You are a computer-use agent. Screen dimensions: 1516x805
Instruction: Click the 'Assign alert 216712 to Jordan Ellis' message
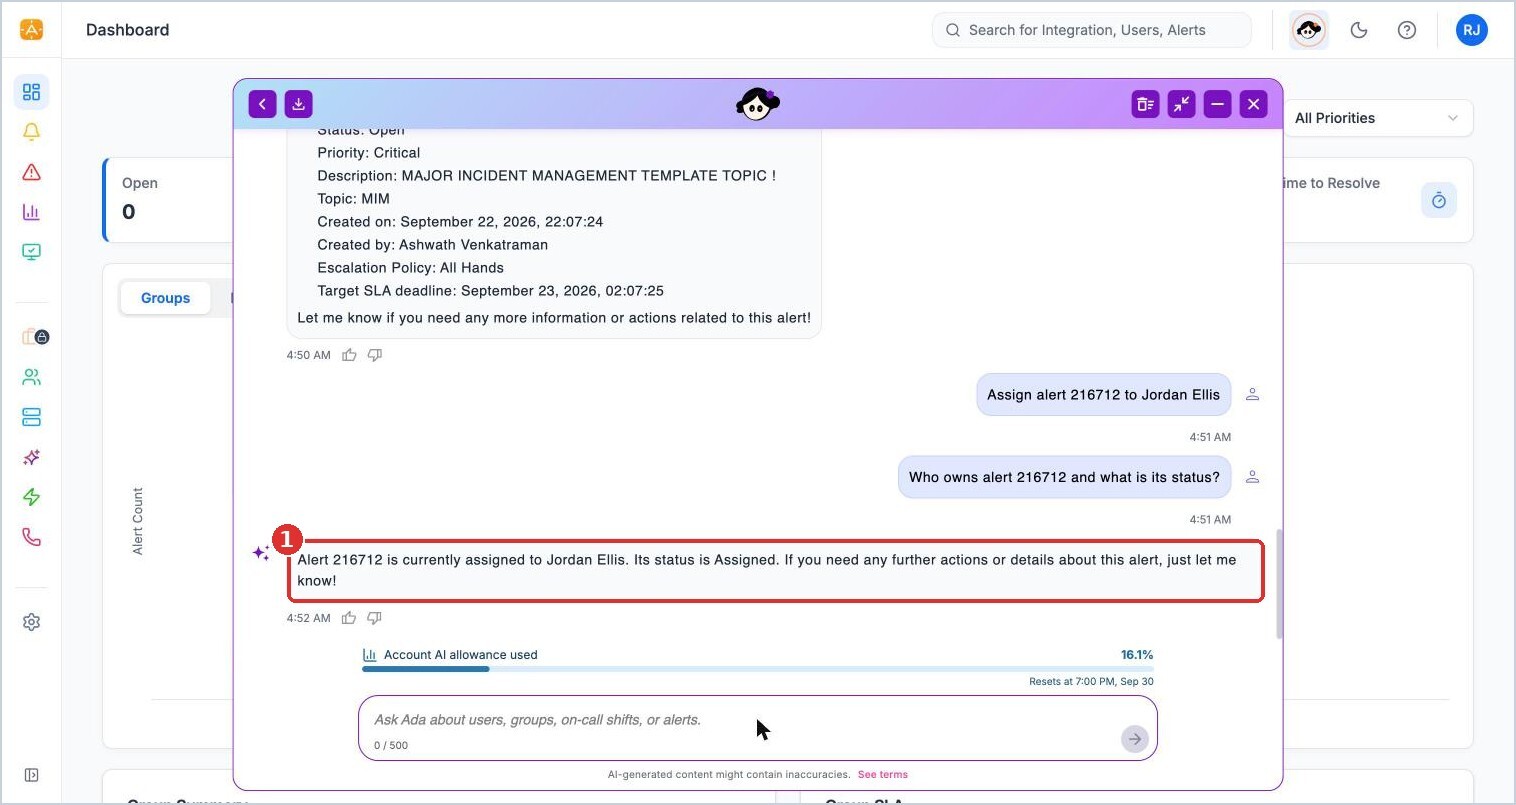(1103, 395)
